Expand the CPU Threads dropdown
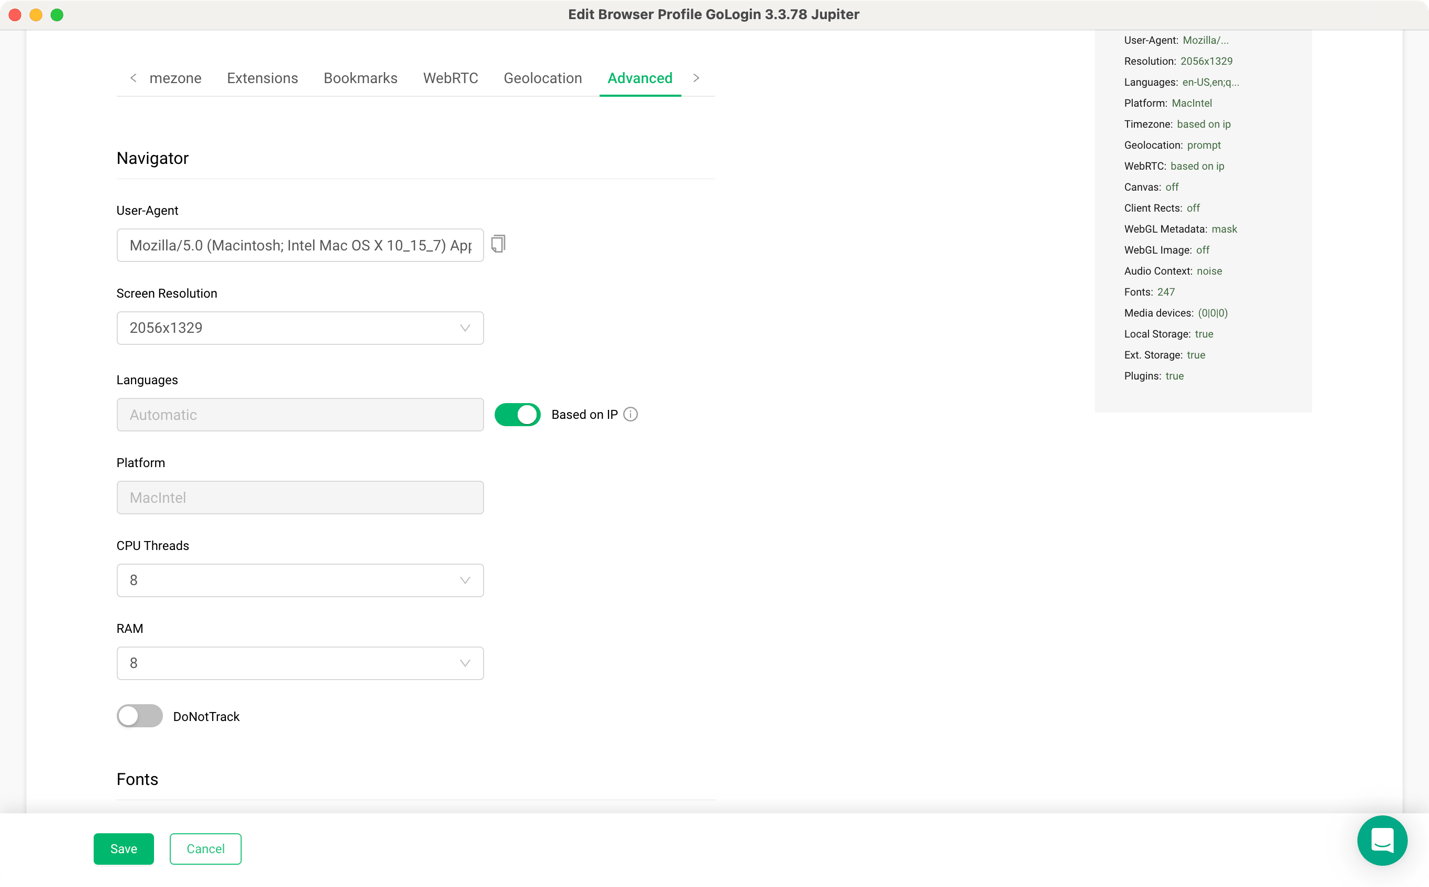Image resolution: width=1429 pixels, height=887 pixels. coord(300,580)
